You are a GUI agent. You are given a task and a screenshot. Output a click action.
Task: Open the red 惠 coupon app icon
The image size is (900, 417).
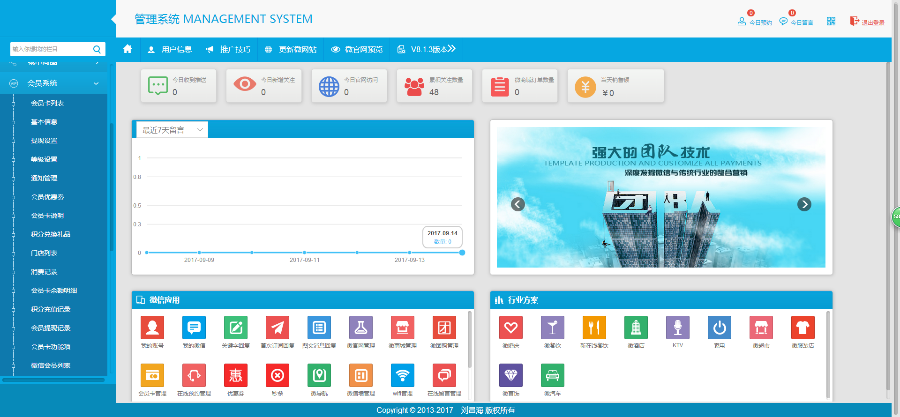236,375
